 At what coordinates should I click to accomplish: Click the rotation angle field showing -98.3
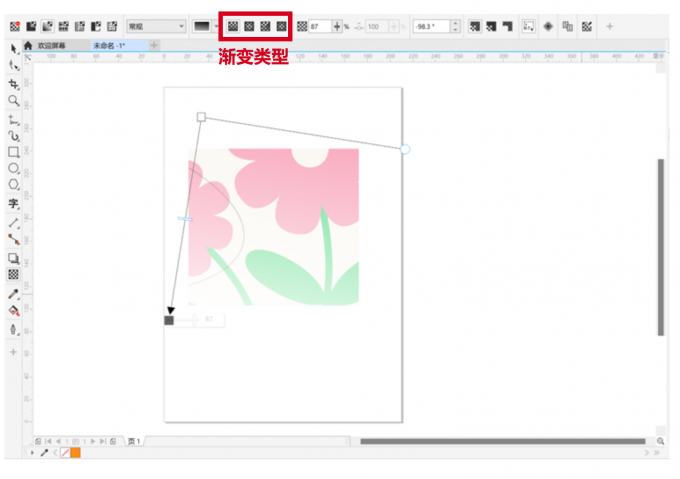point(430,26)
